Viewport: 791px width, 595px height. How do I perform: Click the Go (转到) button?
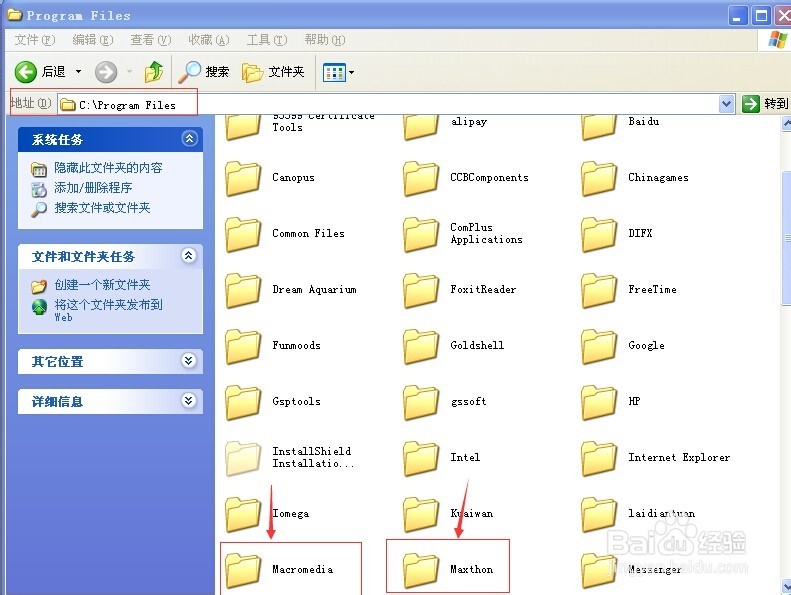(x=765, y=104)
